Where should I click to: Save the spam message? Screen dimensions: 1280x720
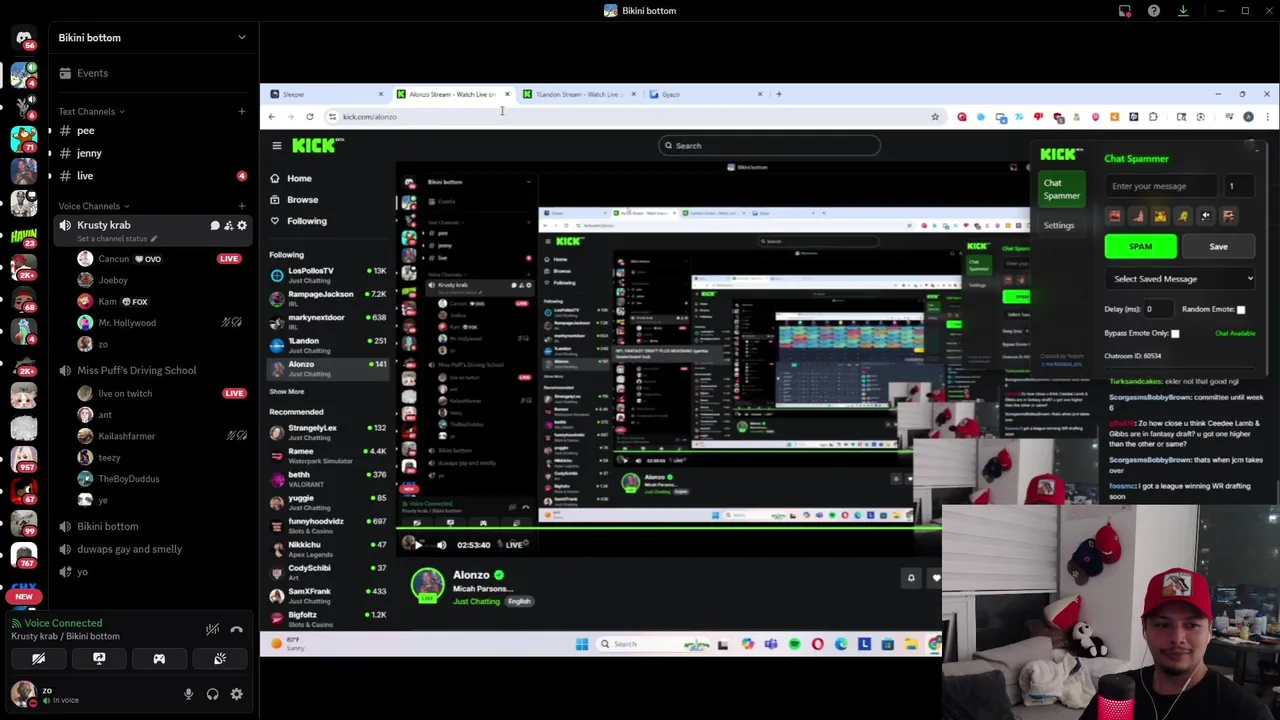(1218, 247)
